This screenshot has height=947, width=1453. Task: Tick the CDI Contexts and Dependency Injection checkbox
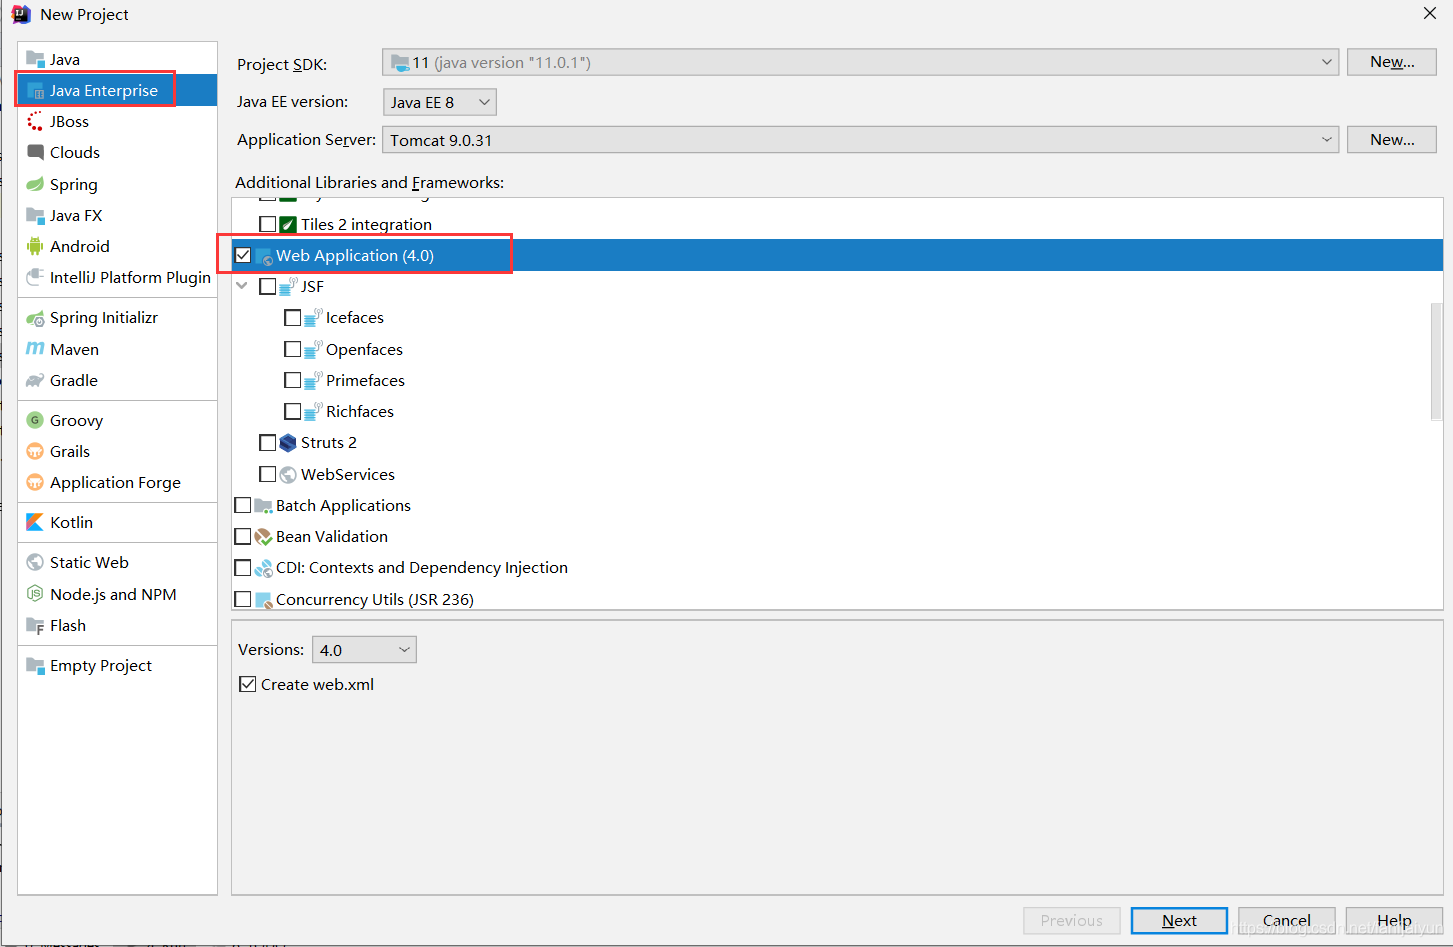(243, 568)
